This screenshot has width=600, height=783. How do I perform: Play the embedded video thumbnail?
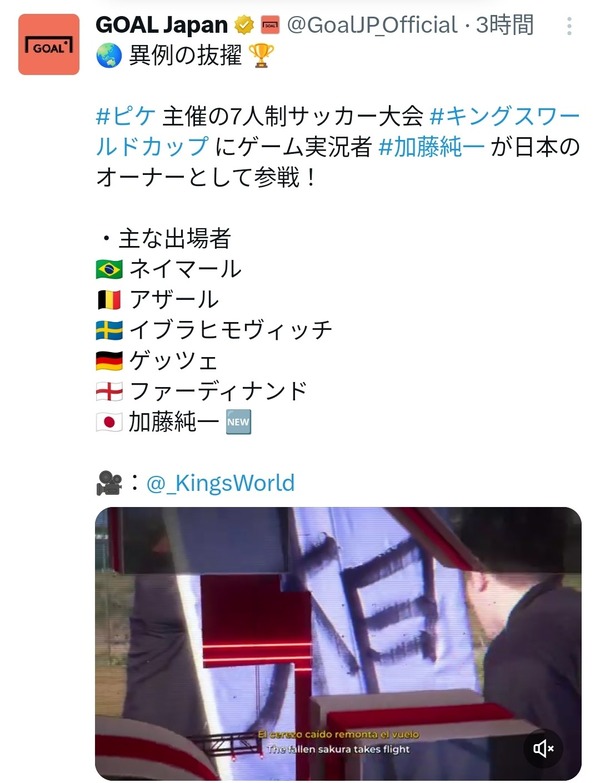pyautogui.click(x=338, y=643)
